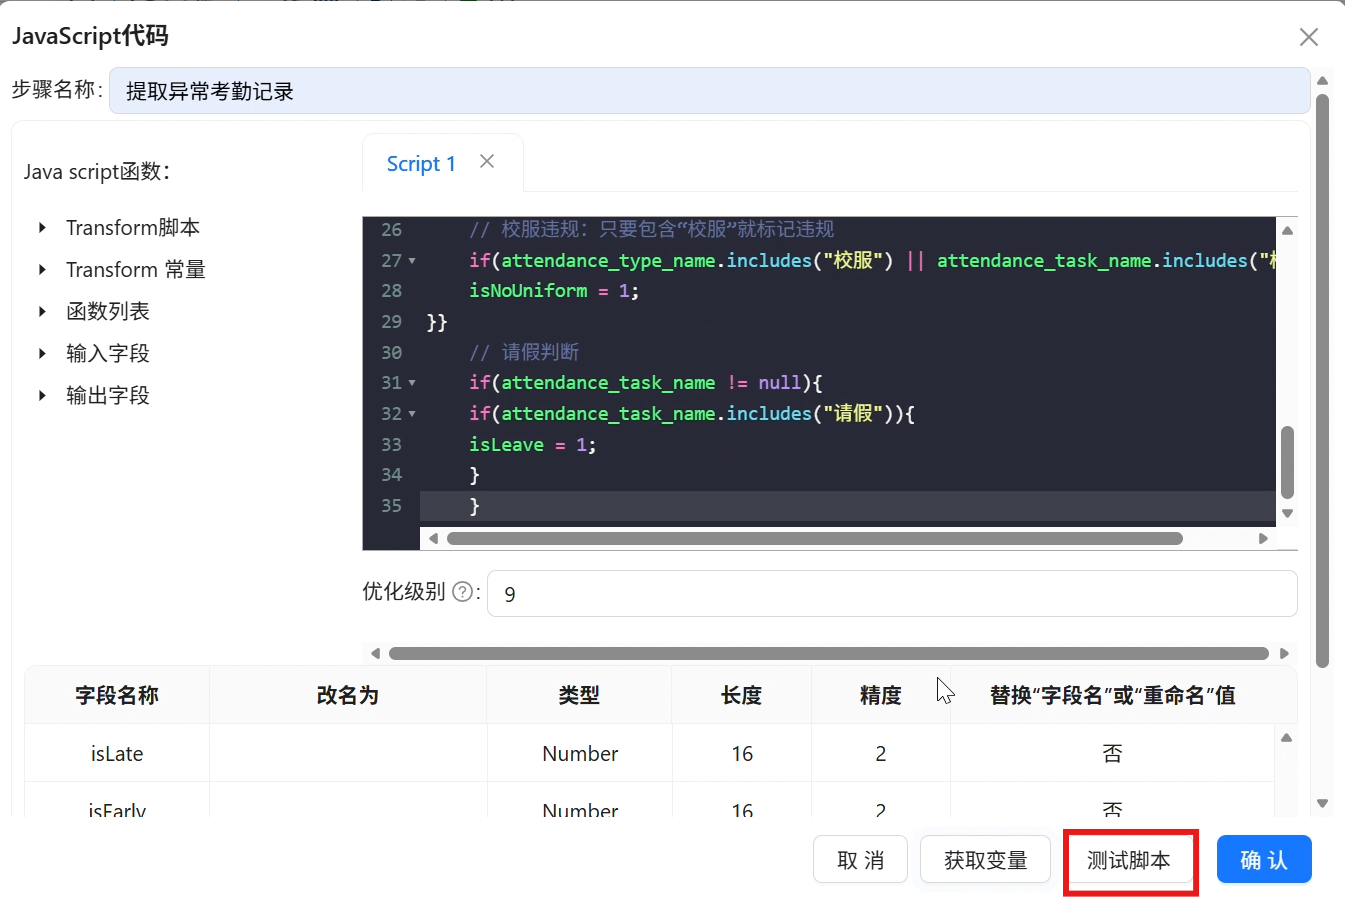This screenshot has height=901, width=1345.
Task: Click the 否 cell in the isLate row
Action: (x=1113, y=753)
